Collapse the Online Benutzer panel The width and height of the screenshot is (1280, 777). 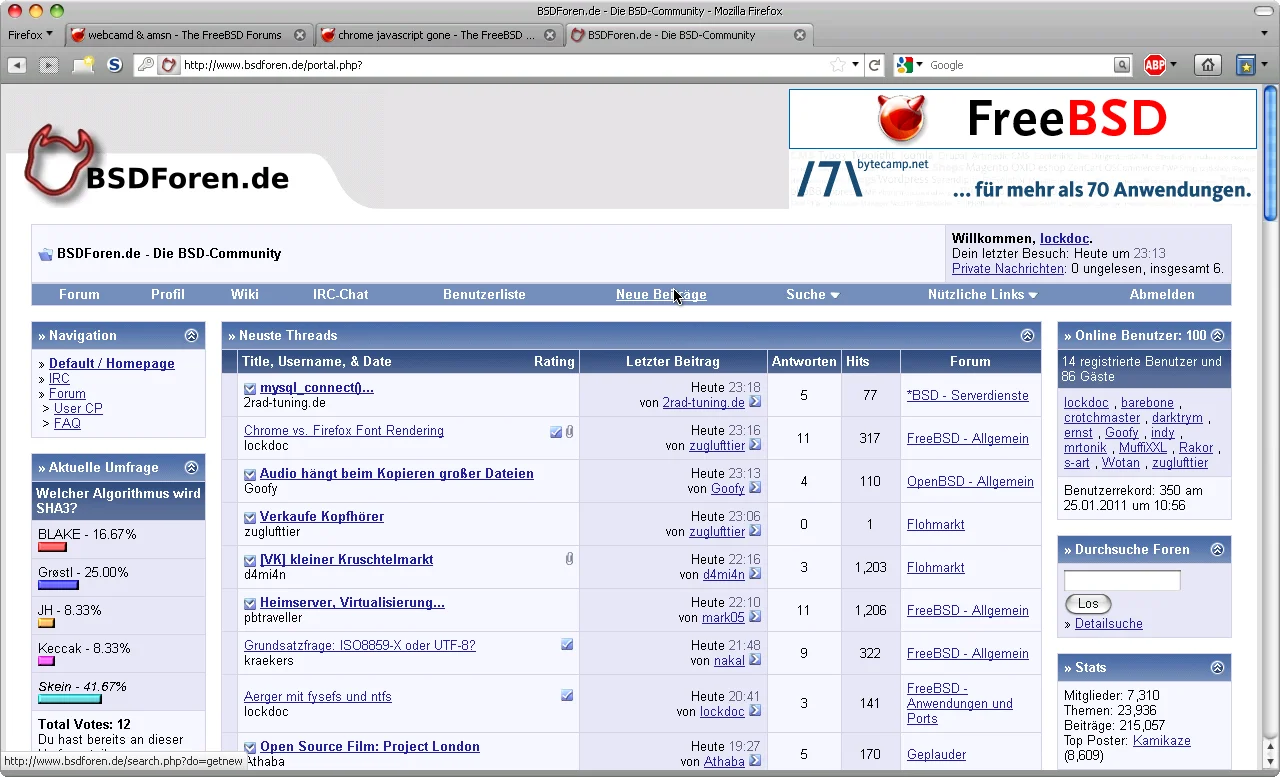tap(1217, 336)
